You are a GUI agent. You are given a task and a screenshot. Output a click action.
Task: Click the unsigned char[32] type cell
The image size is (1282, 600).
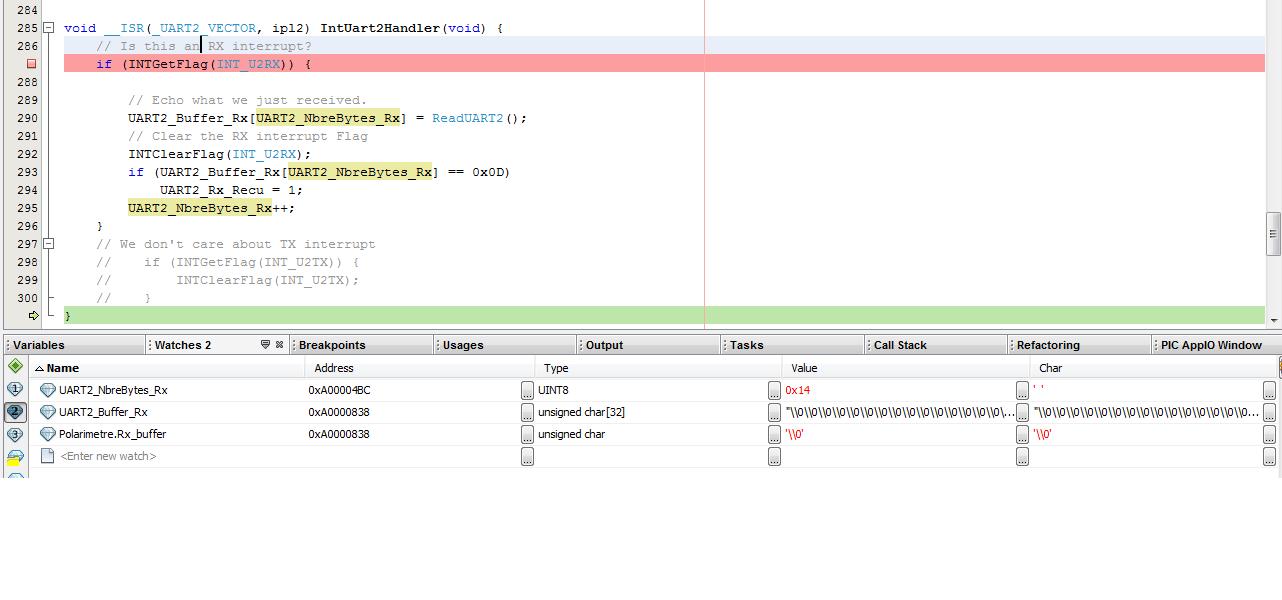click(581, 412)
